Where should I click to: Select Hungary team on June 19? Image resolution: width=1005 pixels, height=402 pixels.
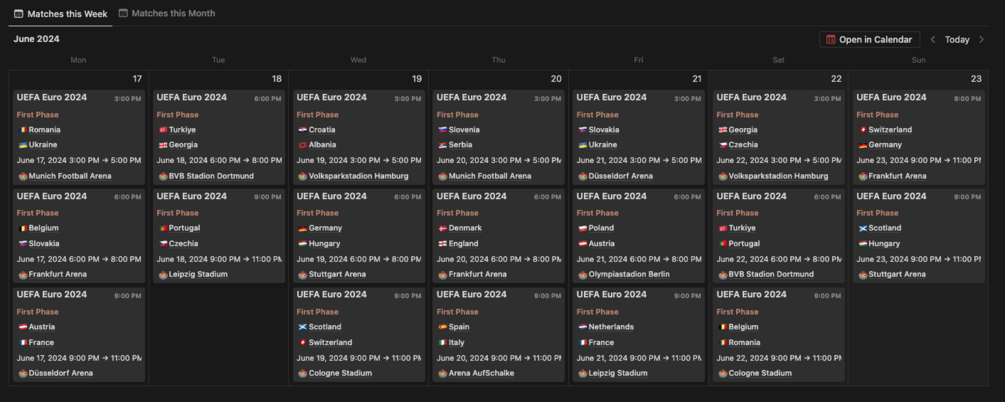[324, 244]
